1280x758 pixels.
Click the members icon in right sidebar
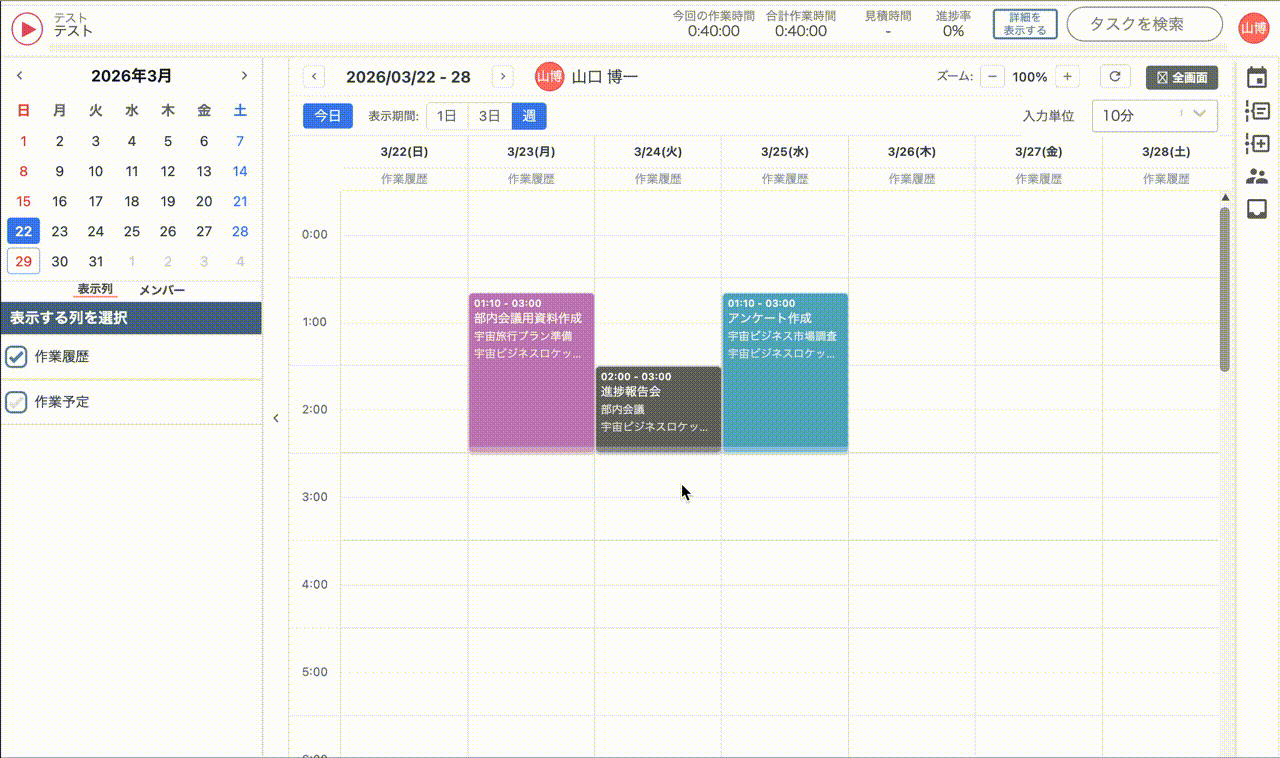[1258, 175]
